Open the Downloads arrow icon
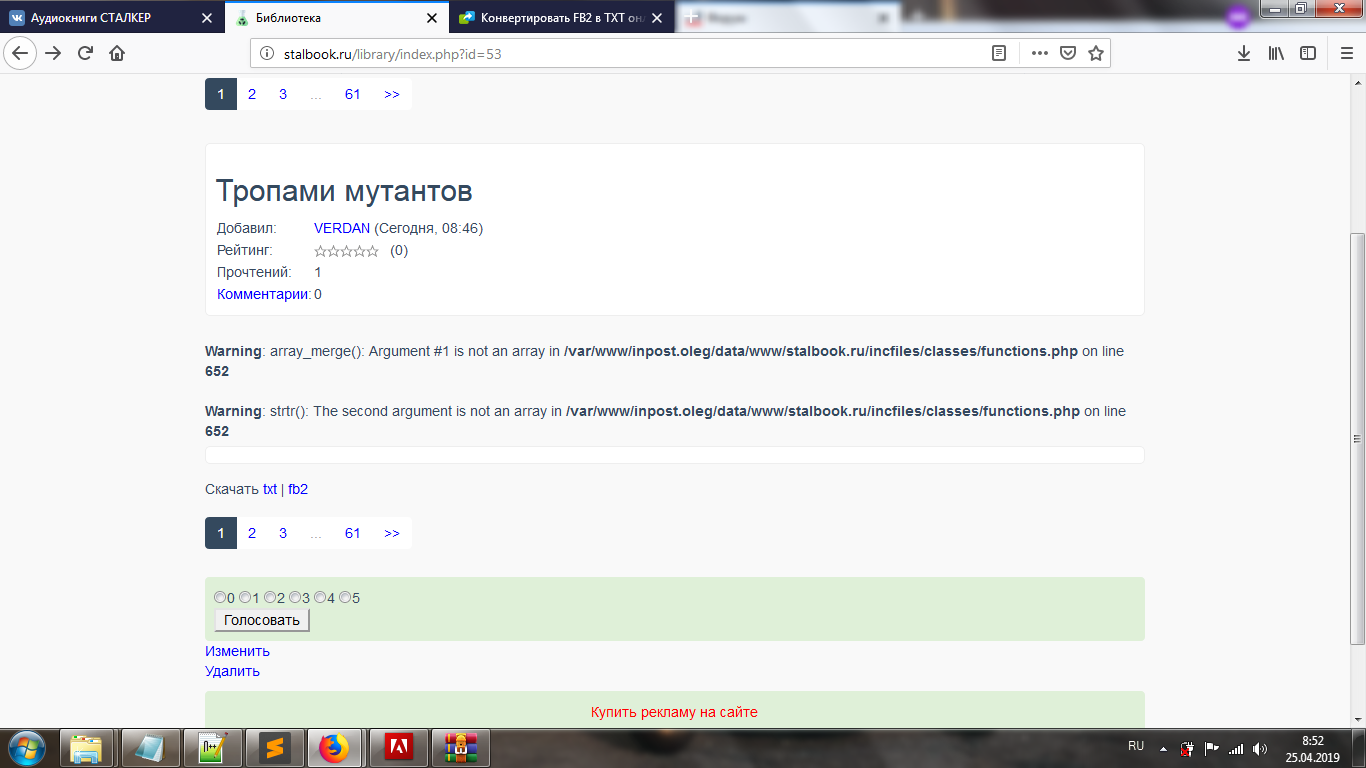The height and width of the screenshot is (768, 1366). pos(1244,54)
